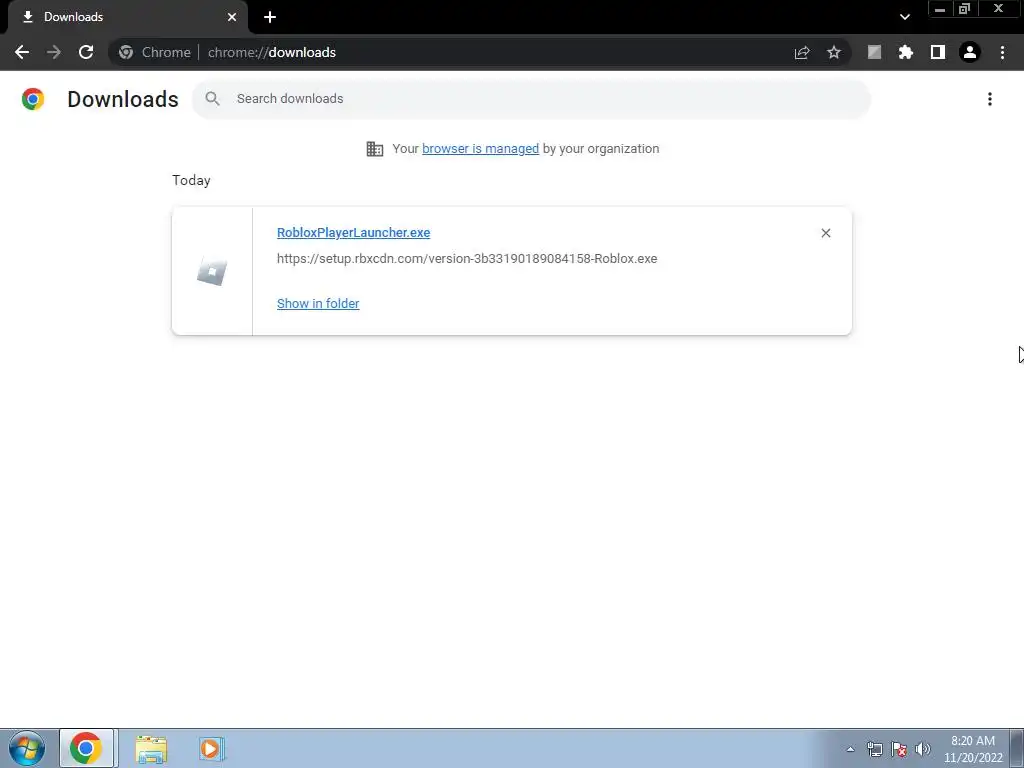Image resolution: width=1024 pixels, height=768 pixels.
Task: Click the Roblox file icon thumbnail
Action: (x=212, y=272)
